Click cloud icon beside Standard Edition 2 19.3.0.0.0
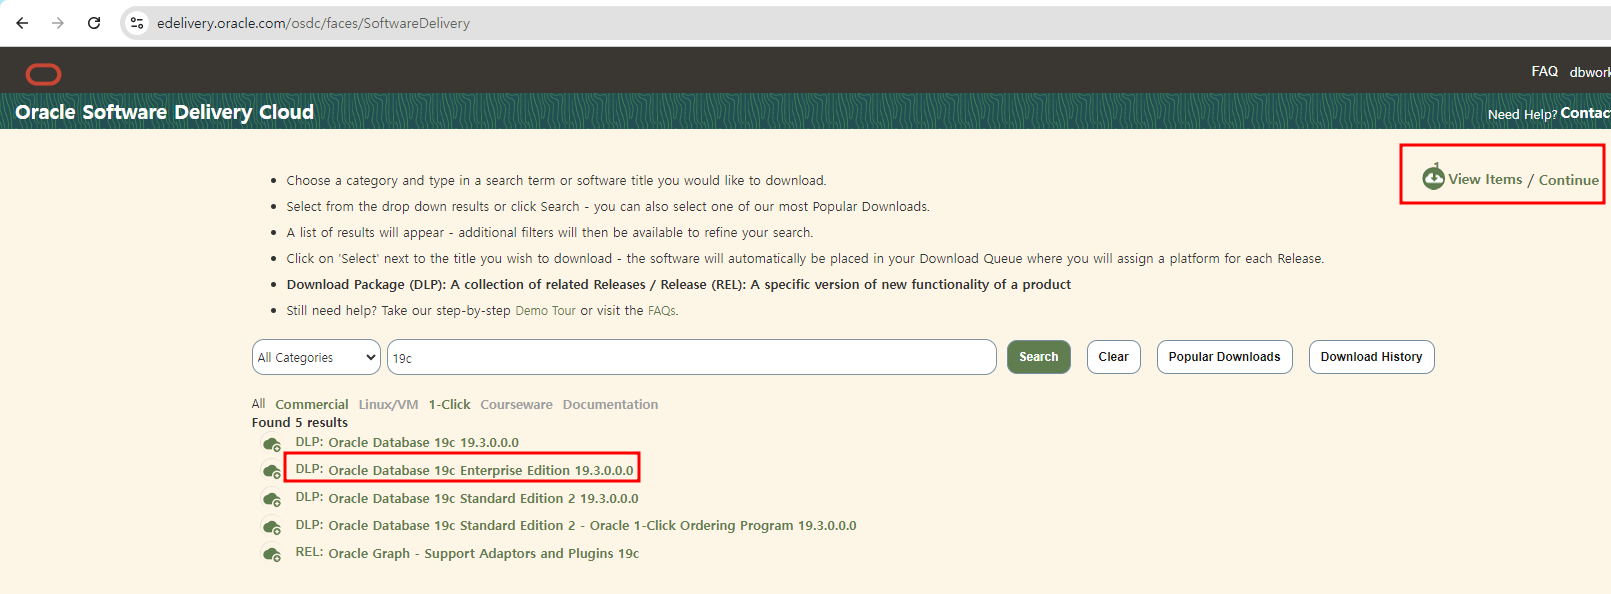1611x594 pixels. pyautogui.click(x=271, y=499)
